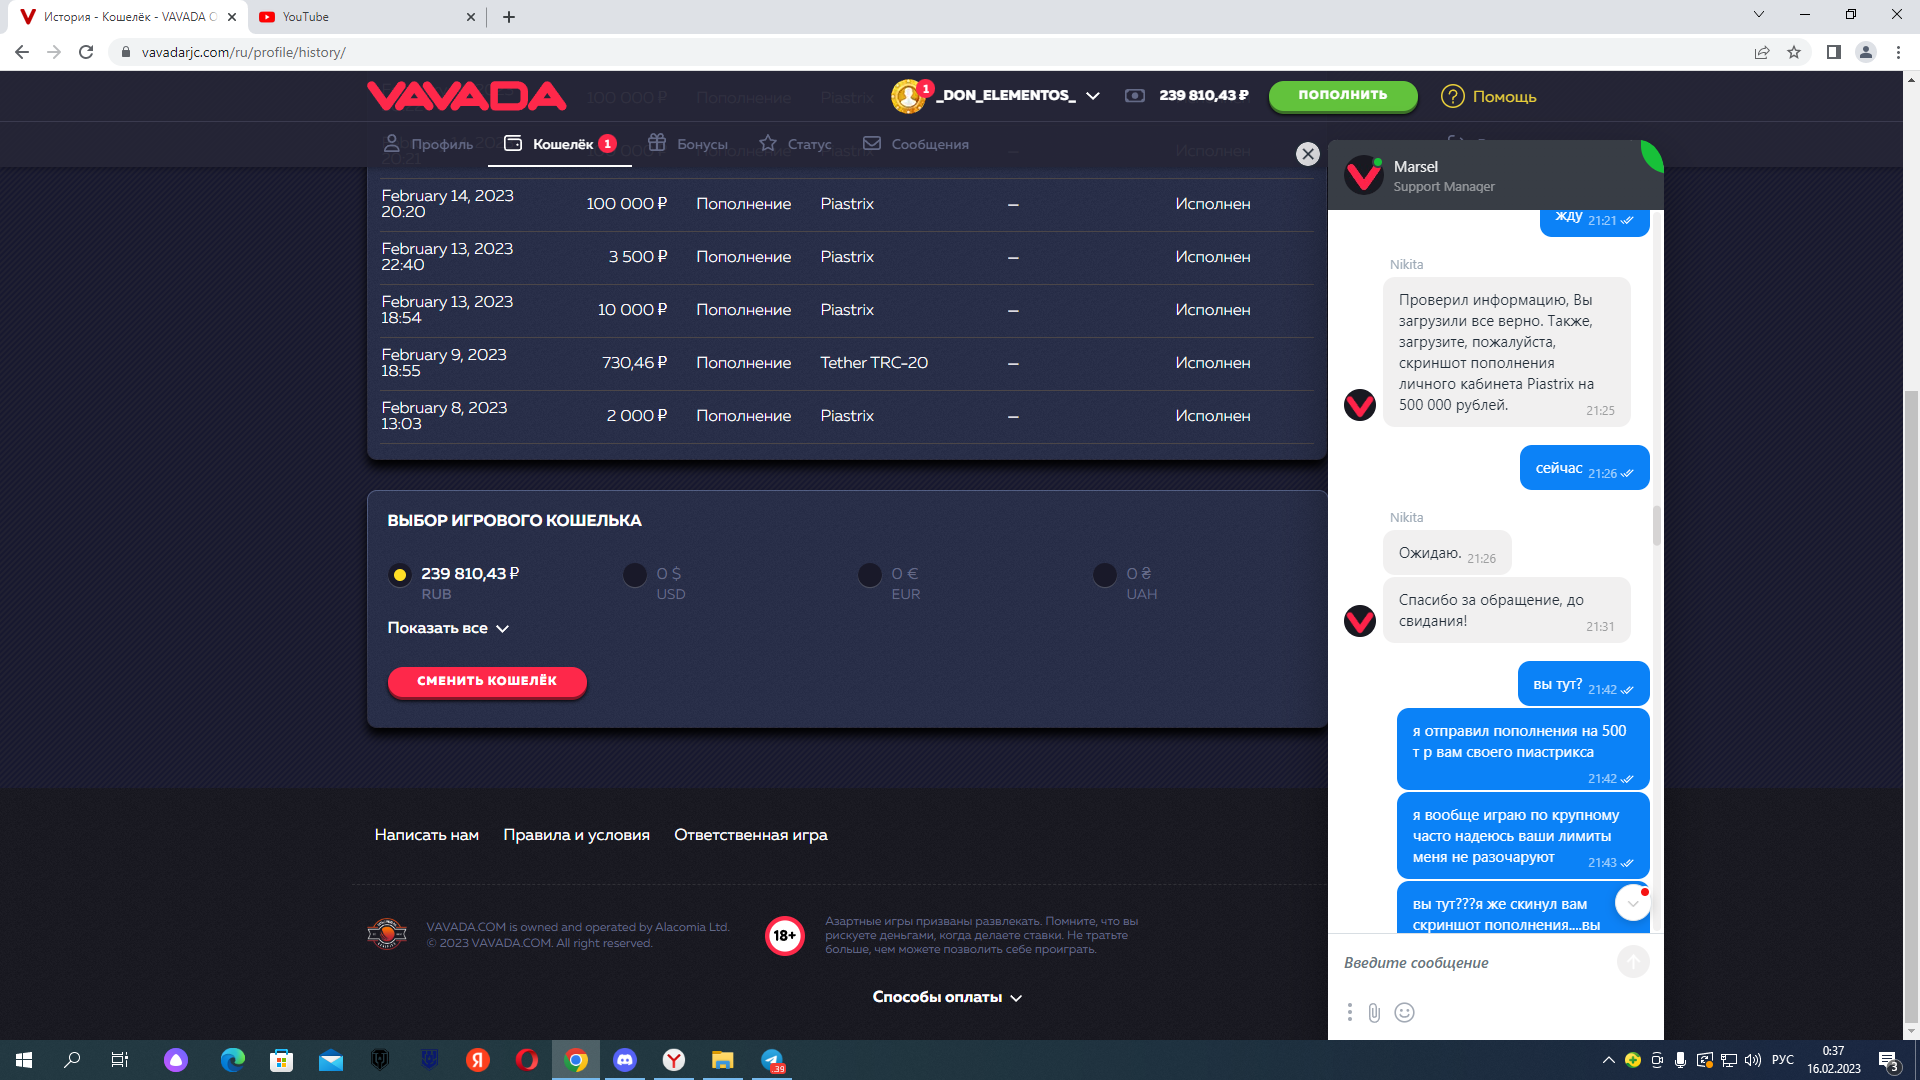Image resolution: width=1920 pixels, height=1080 pixels.
Task: Switch to the Профиль tab
Action: (x=428, y=144)
